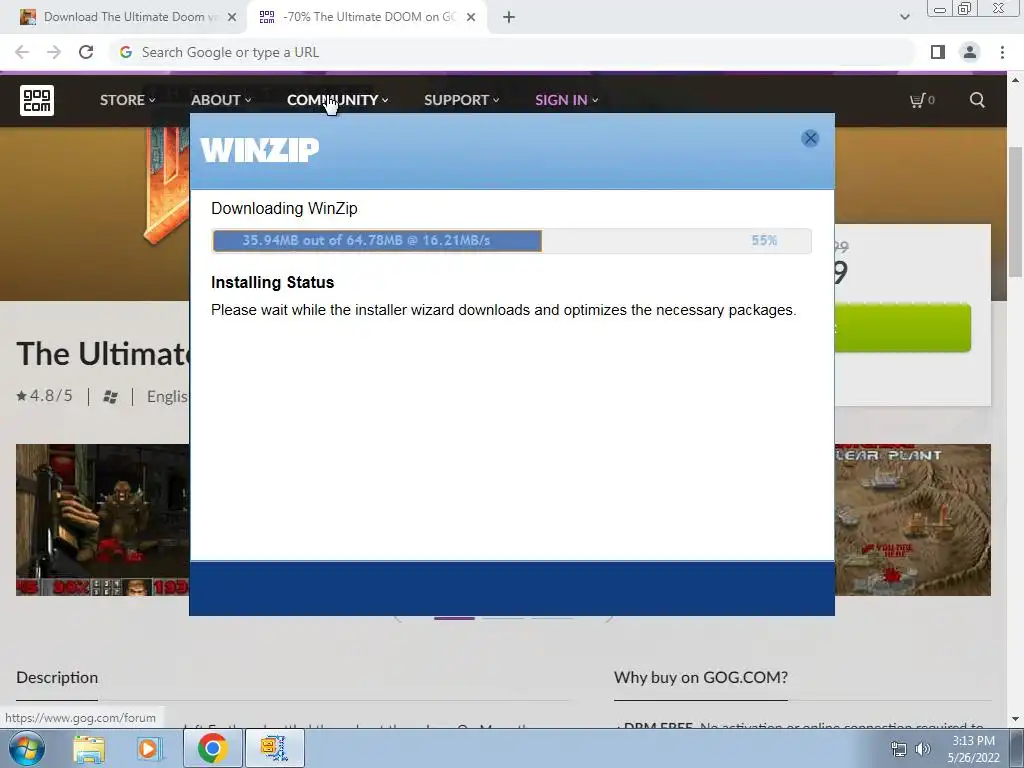Click the Installing Status heading
1024x768 pixels.
[x=272, y=282]
